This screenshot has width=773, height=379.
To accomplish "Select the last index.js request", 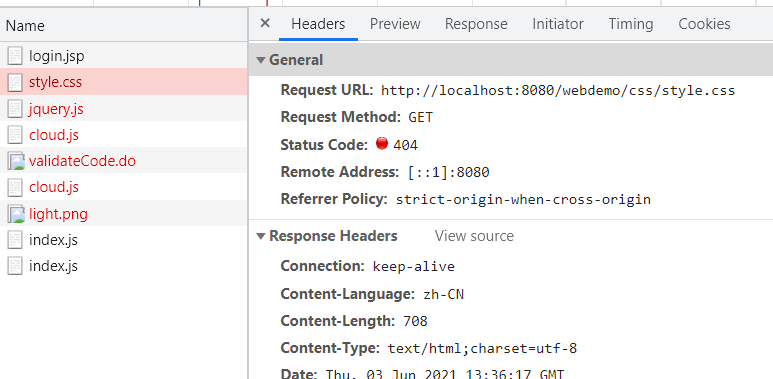I will click(x=123, y=266).
